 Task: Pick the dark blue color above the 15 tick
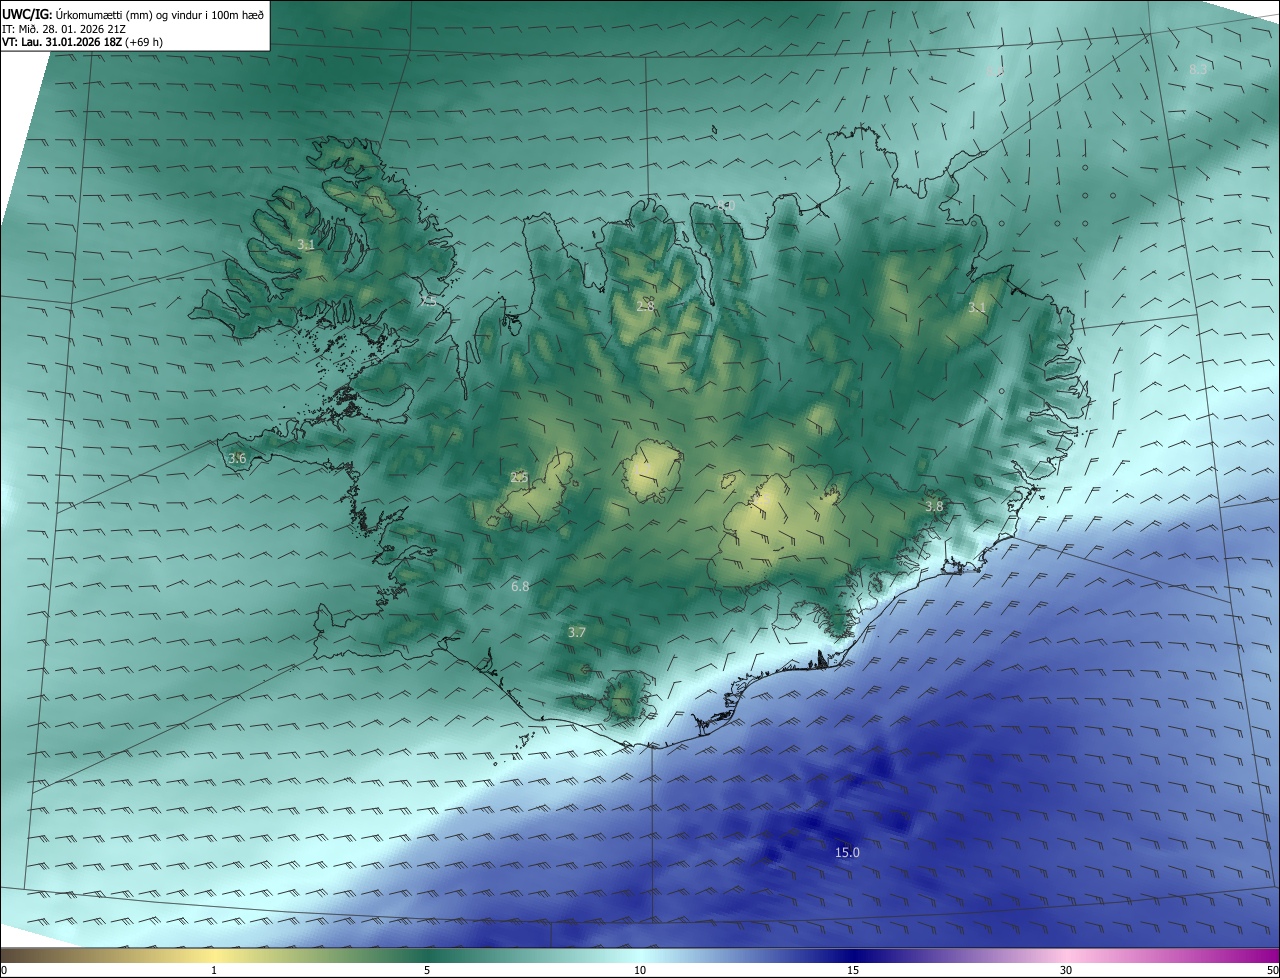coord(853,955)
